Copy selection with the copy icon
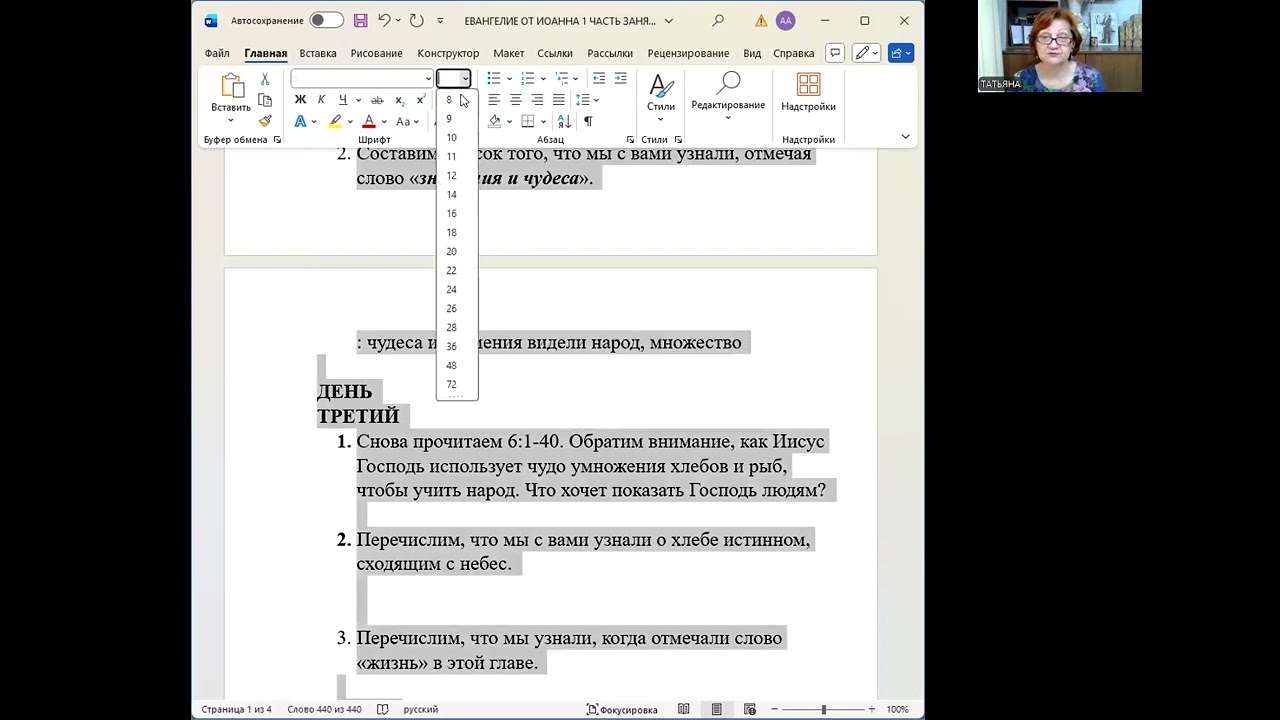The image size is (1280, 720). 265,100
